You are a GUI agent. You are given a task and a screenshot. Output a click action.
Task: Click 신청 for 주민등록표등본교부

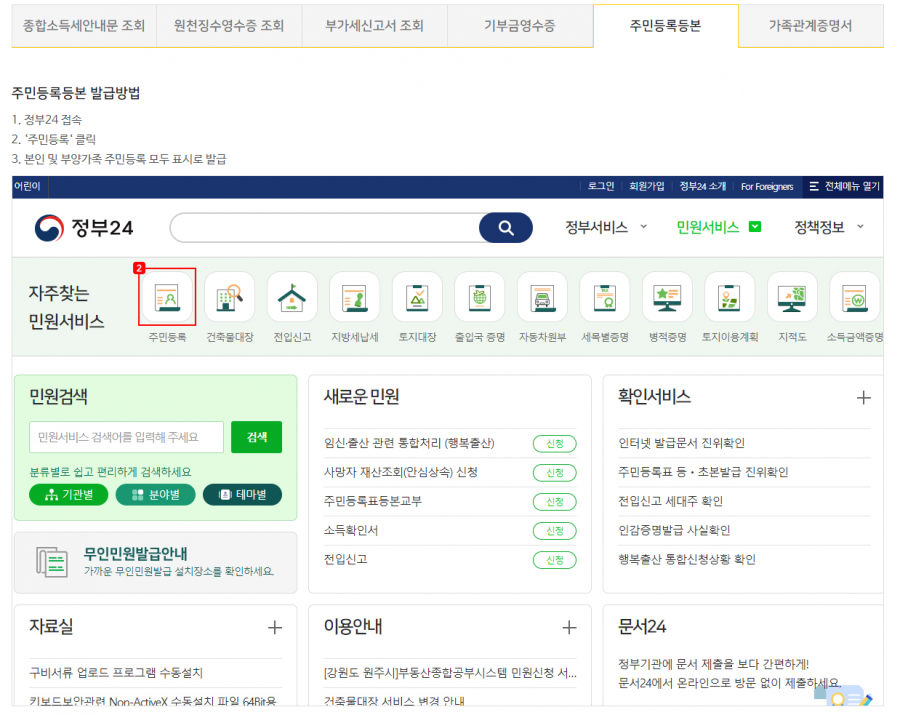tap(554, 502)
